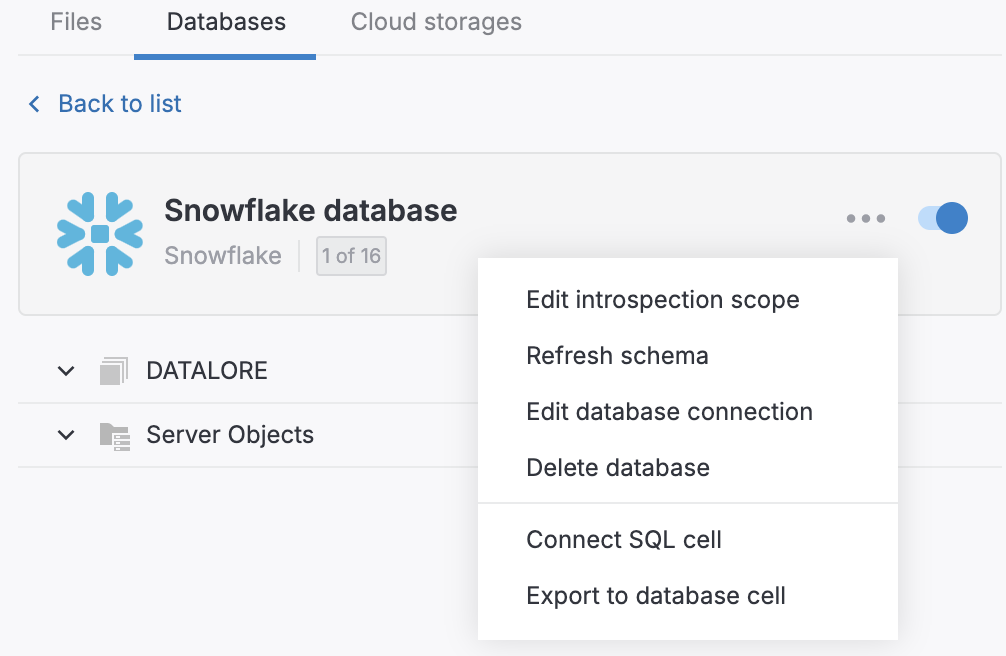
Task: Open the three-dots more options menu
Action: (x=866, y=218)
